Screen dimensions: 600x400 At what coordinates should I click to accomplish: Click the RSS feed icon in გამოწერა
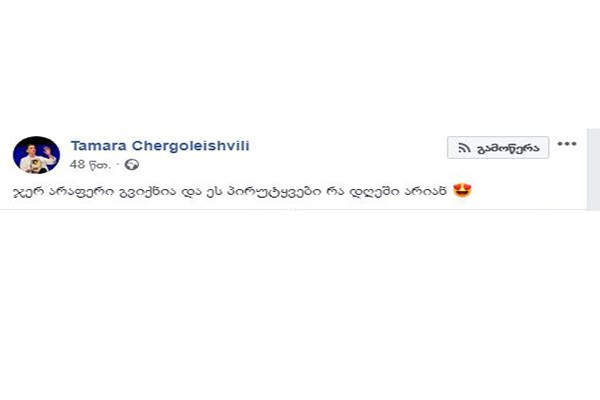click(464, 148)
